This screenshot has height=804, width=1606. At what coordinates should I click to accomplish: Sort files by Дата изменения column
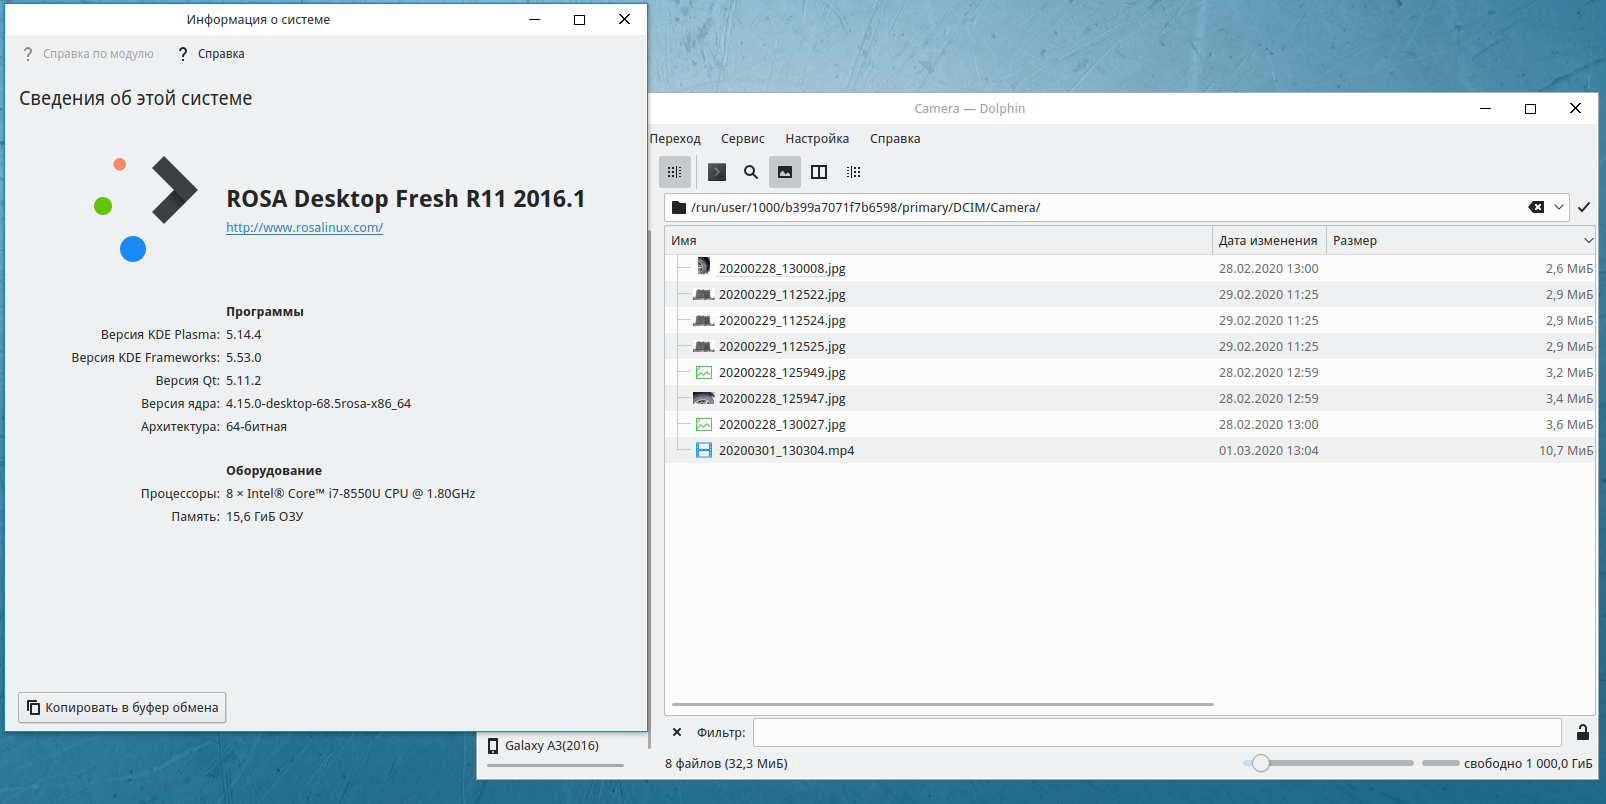pos(1267,241)
